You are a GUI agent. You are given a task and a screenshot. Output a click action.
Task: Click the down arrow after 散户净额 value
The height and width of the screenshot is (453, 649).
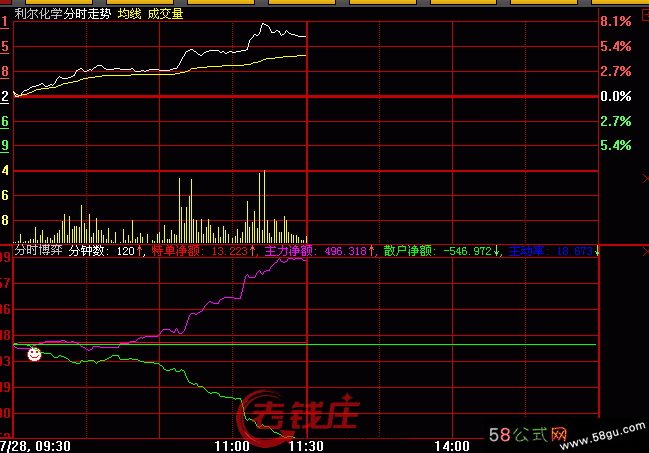[497, 252]
